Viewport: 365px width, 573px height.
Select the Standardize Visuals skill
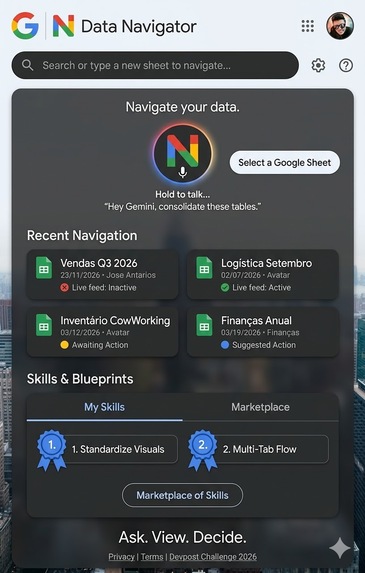(118, 449)
